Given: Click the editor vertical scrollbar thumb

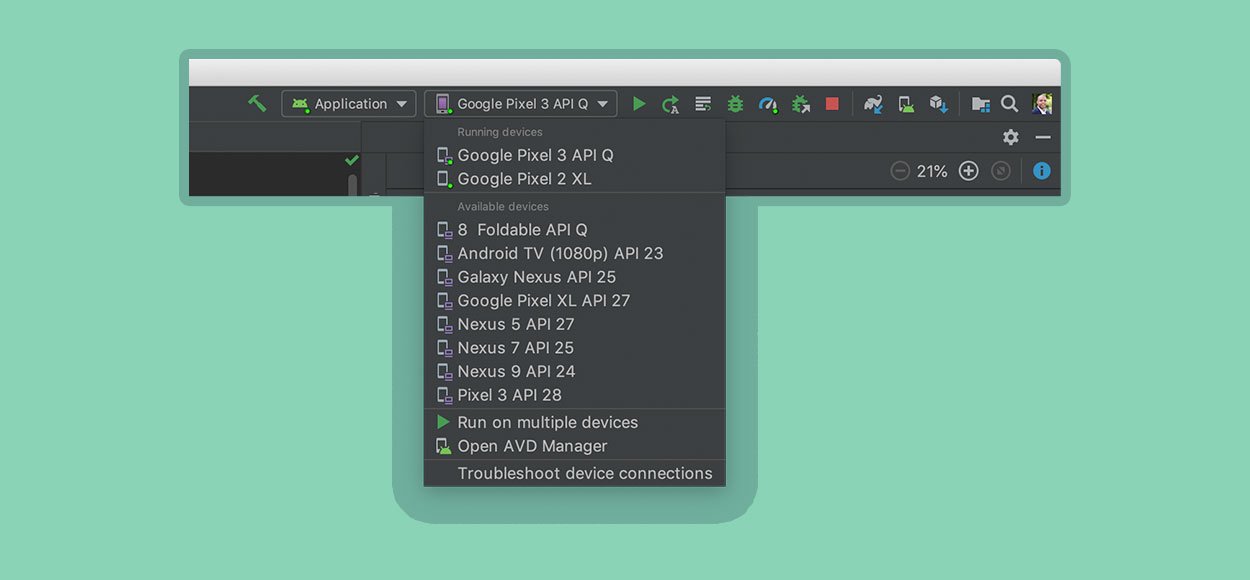Looking at the screenshot, I should [x=352, y=185].
